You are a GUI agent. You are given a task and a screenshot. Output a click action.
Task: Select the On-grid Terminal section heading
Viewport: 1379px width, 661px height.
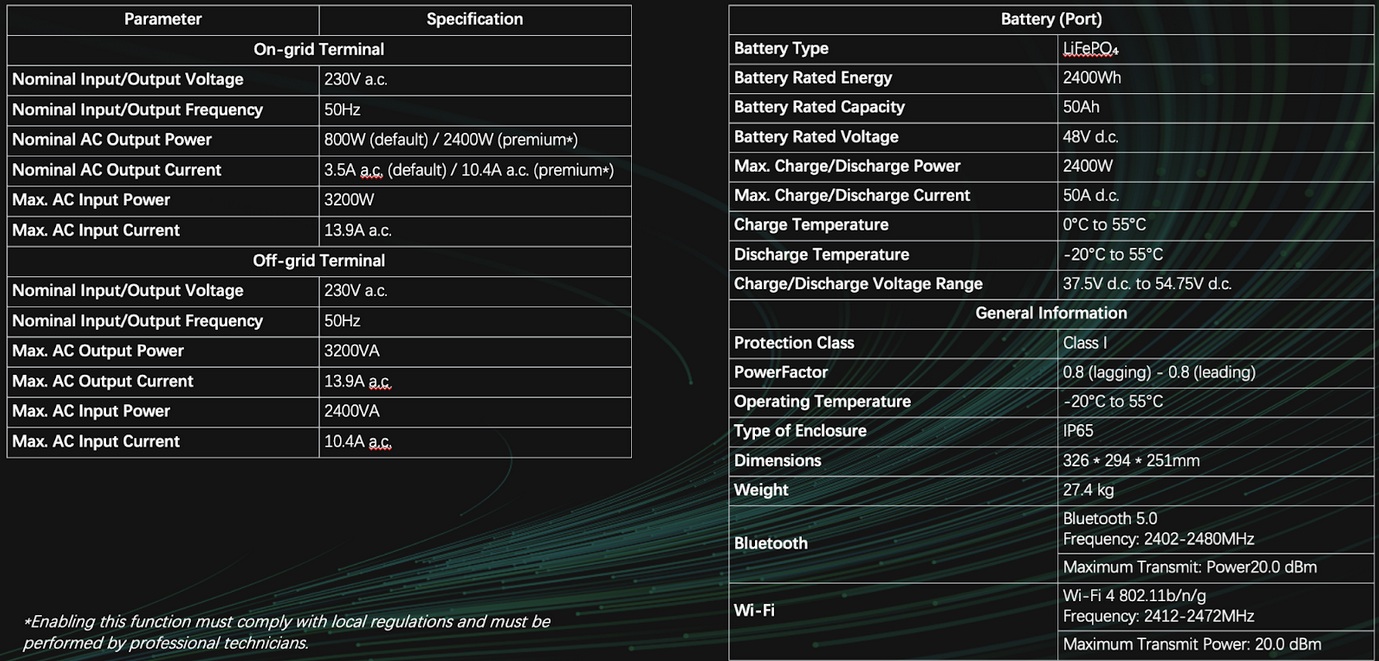[x=319, y=49]
